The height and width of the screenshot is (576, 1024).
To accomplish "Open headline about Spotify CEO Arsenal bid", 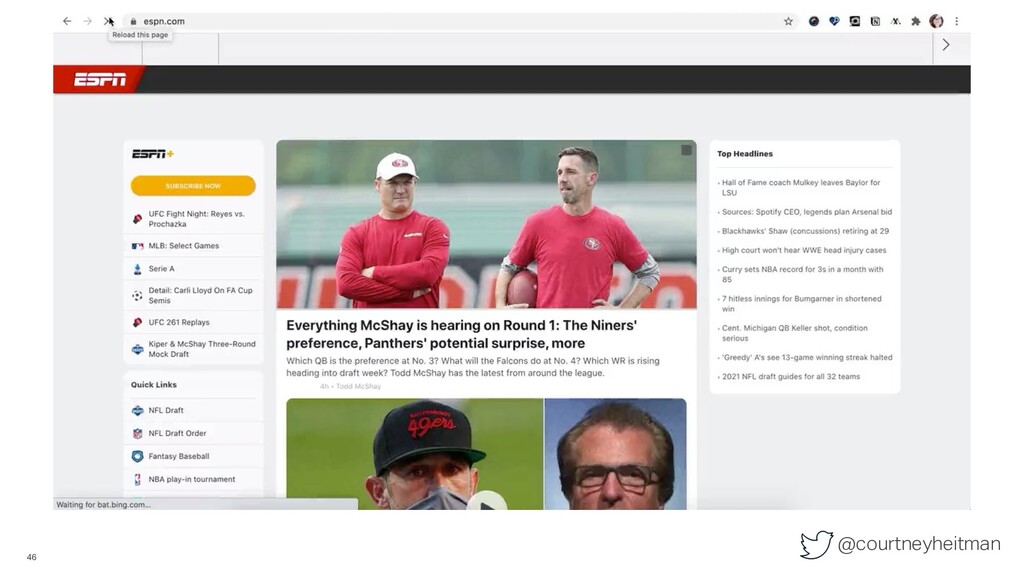I will tap(807, 212).
